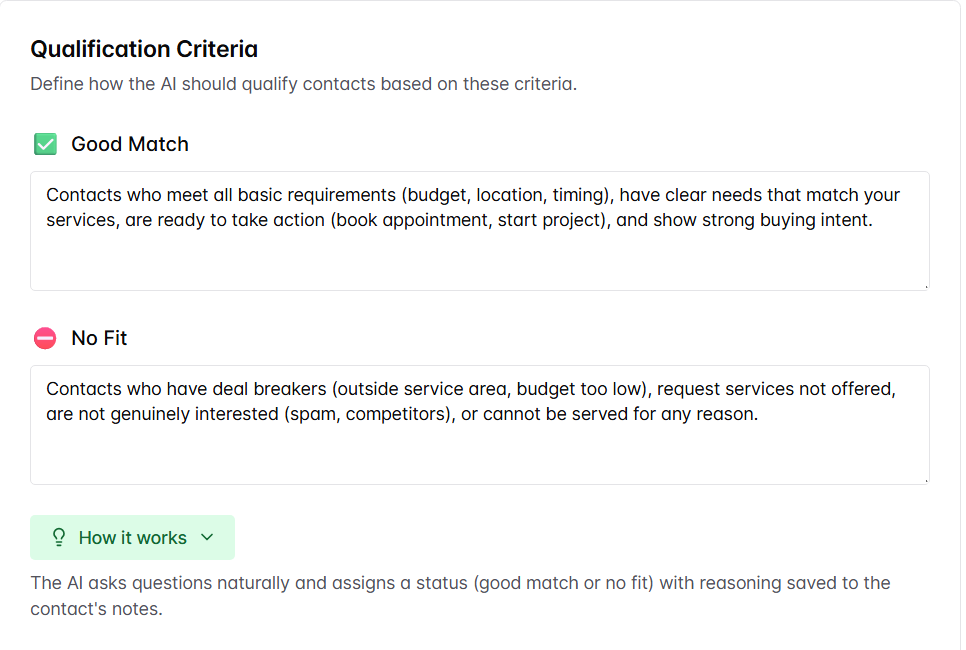966x650 pixels.
Task: Focus the Good Match criteria text box
Action: coord(479,255)
